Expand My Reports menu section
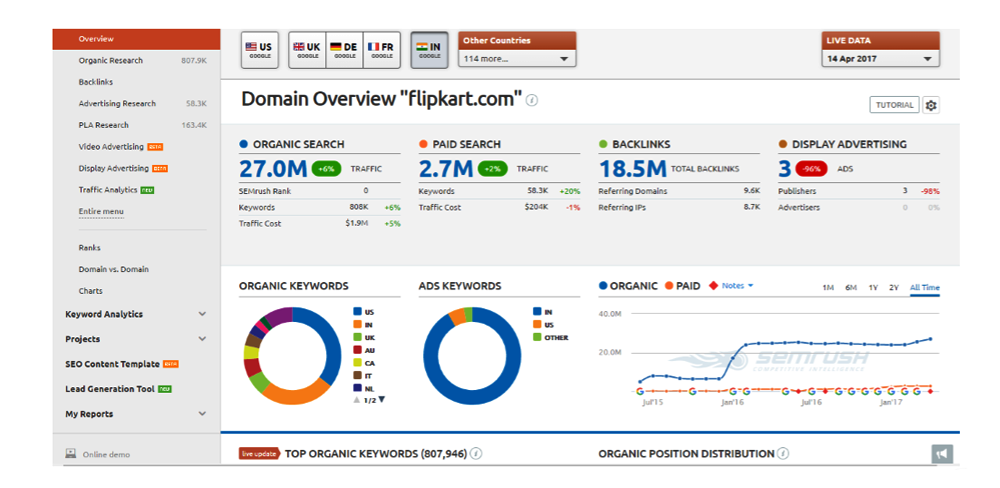Viewport: 1000px width, 488px height. click(x=136, y=414)
